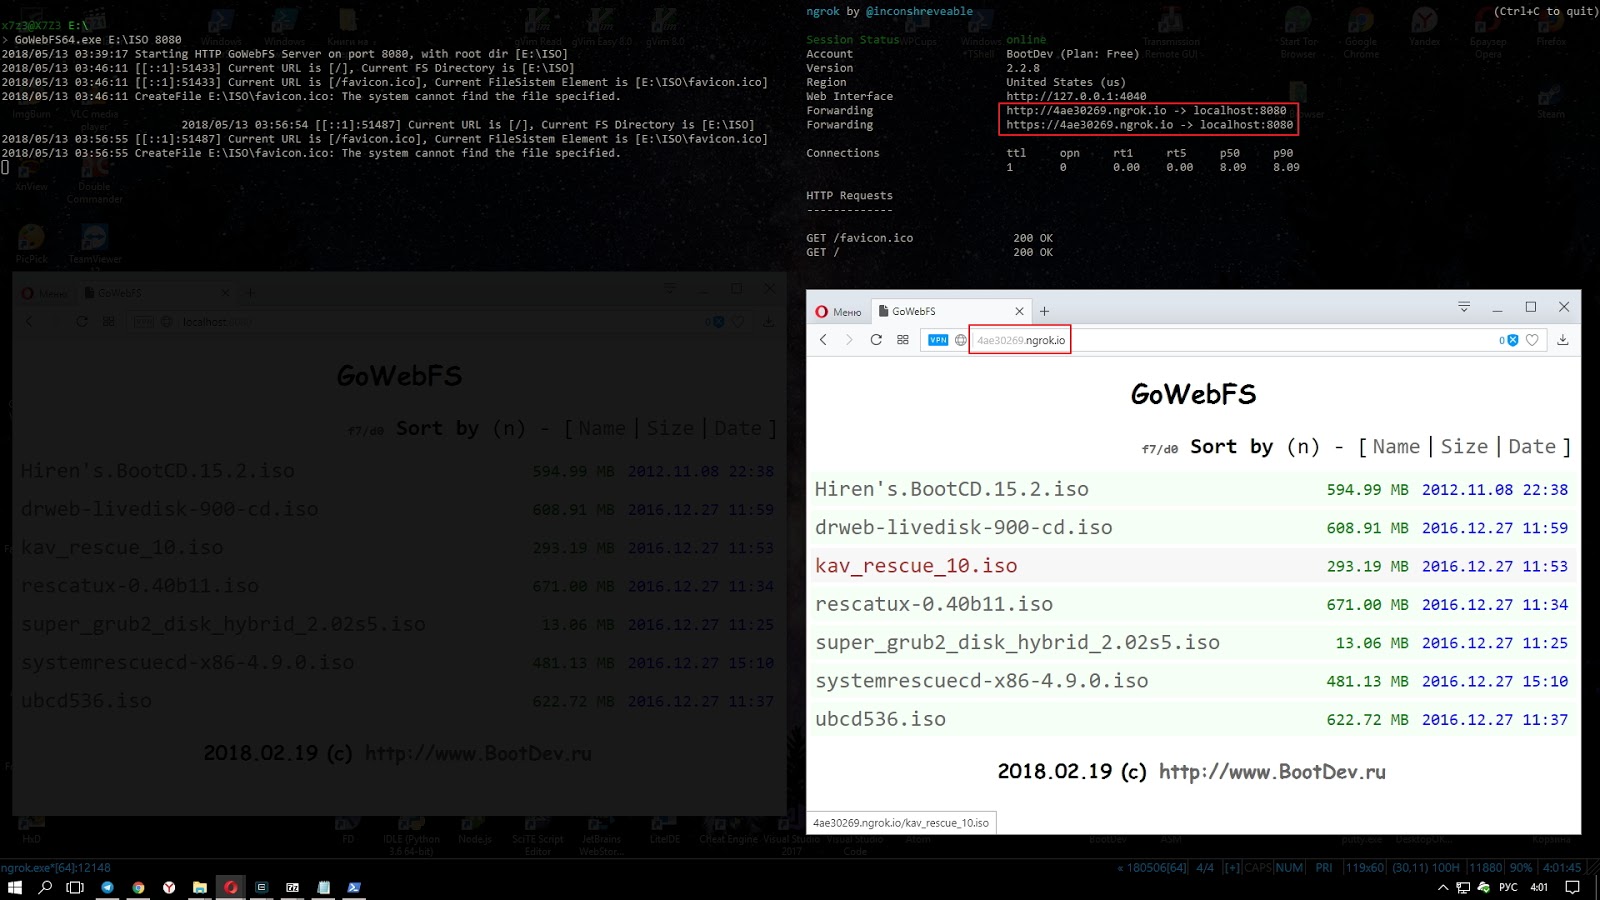Open the cloud sync tray icon with checkmark
Viewport: 1600px width, 900px height.
(x=1484, y=887)
